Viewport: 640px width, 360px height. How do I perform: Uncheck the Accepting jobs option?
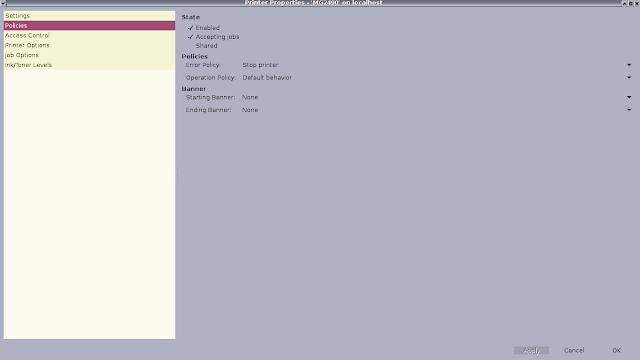click(x=213, y=37)
